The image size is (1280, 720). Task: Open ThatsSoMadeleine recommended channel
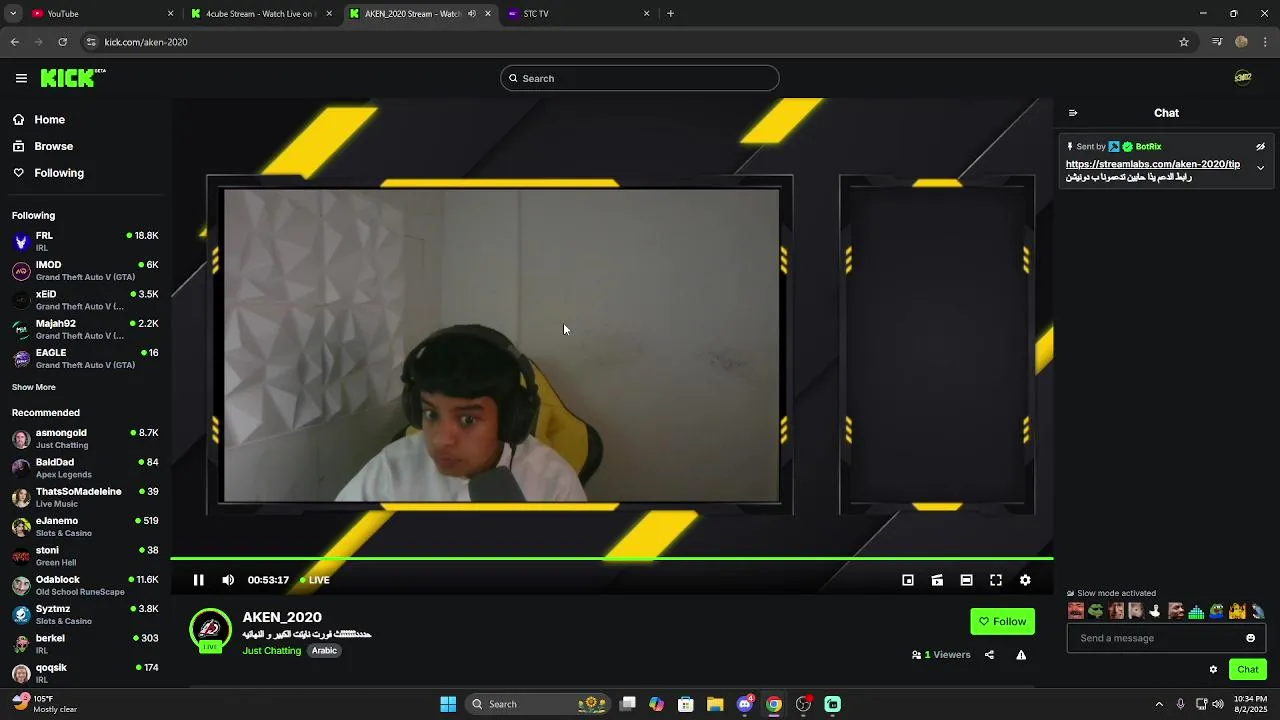point(85,497)
